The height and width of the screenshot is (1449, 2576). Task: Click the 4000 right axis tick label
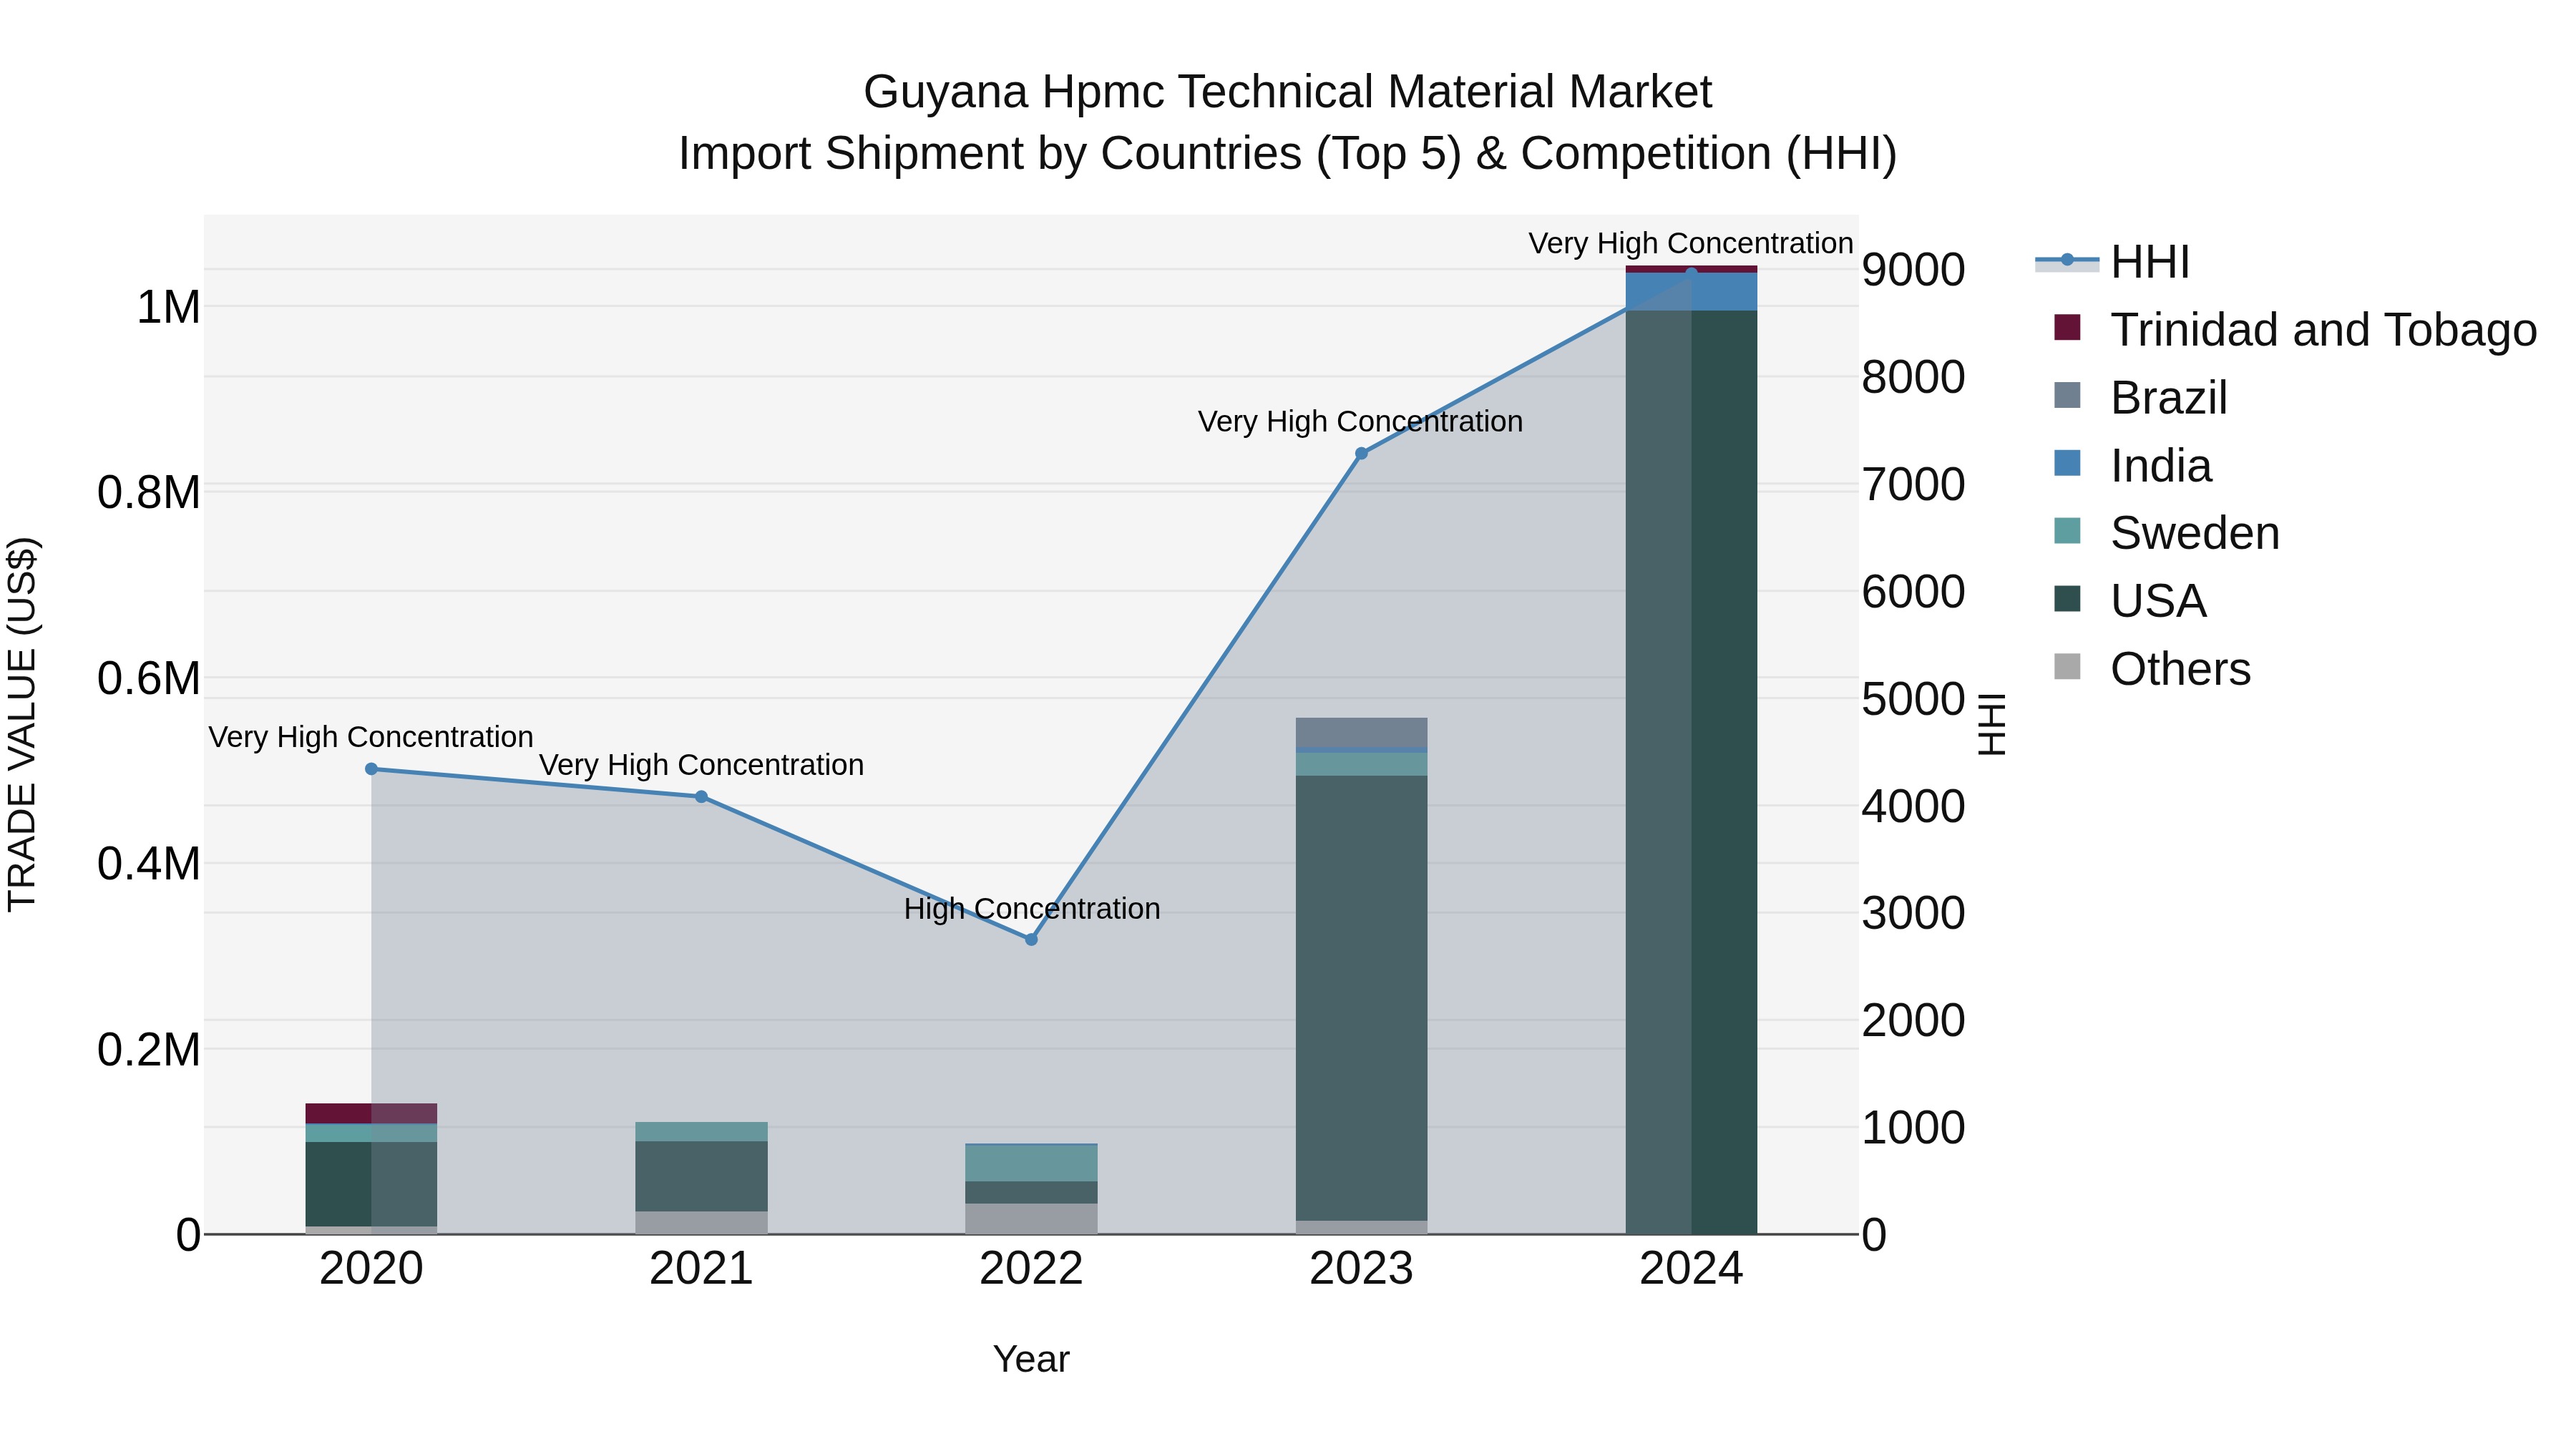[x=1913, y=806]
